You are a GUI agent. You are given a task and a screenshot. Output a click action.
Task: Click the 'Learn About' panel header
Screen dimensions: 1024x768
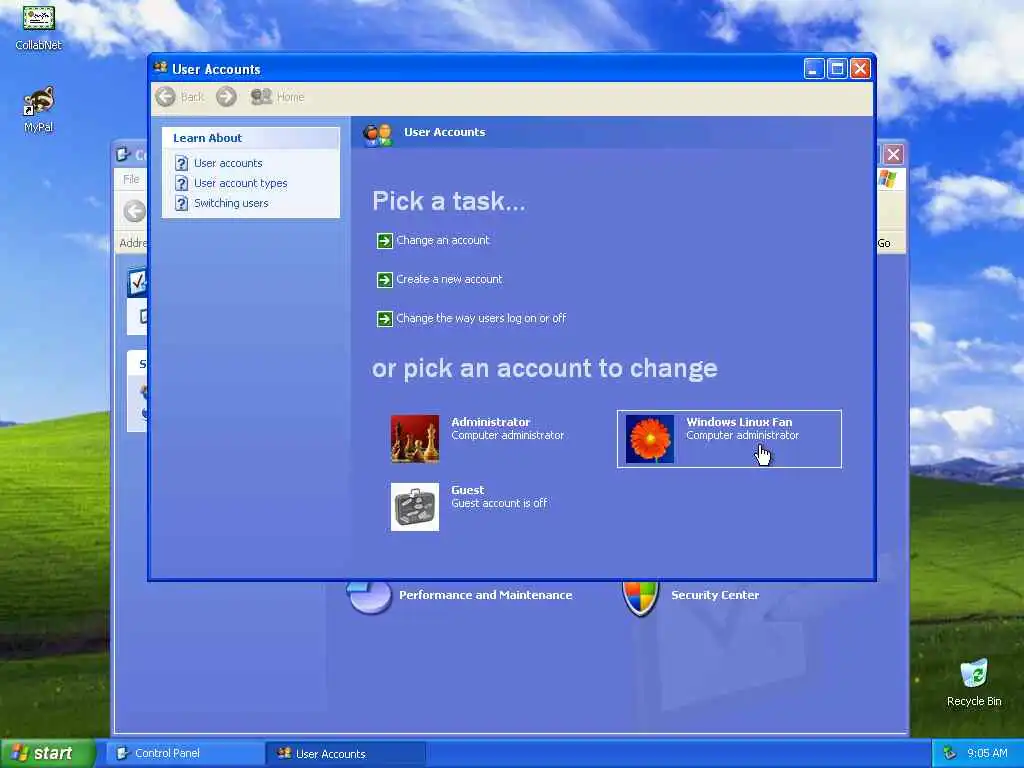251,138
